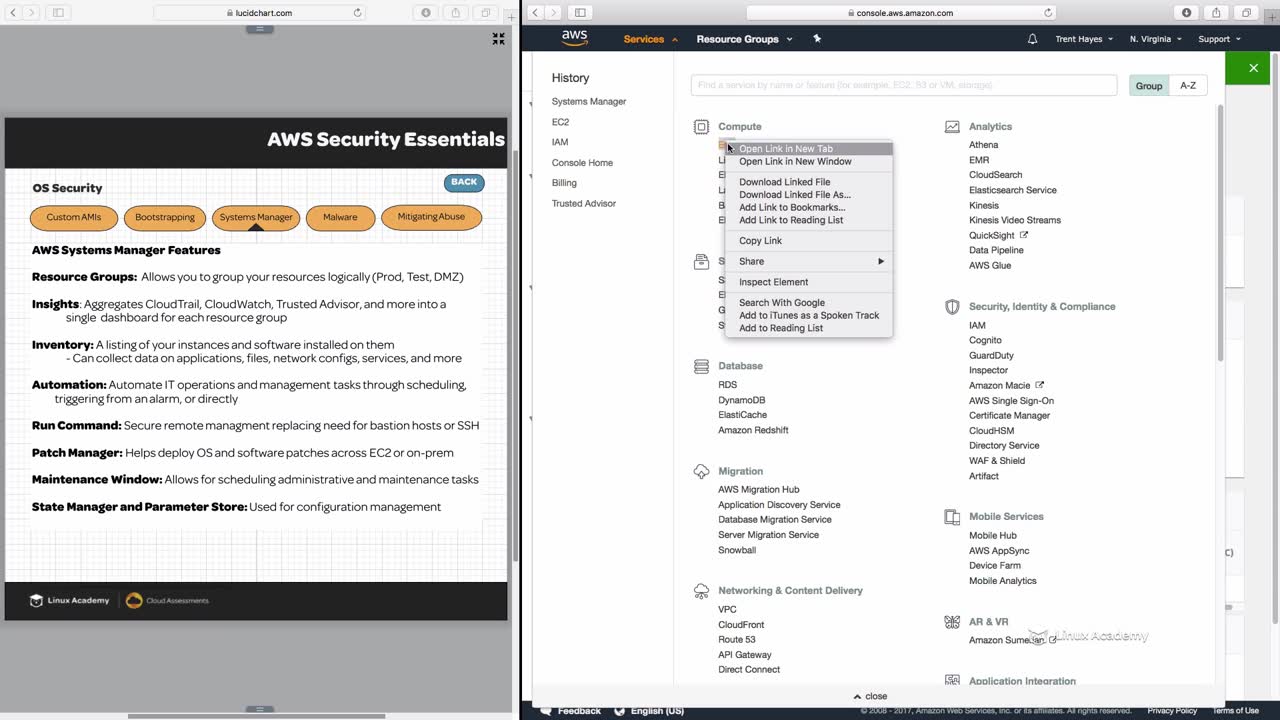Open Systems Manager from History list

click(x=589, y=102)
